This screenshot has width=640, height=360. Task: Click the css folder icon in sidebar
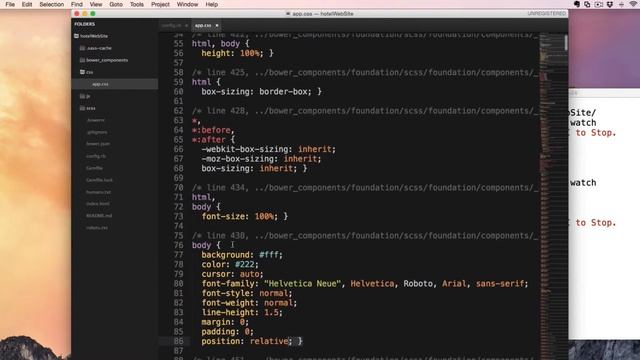[x=82, y=72]
